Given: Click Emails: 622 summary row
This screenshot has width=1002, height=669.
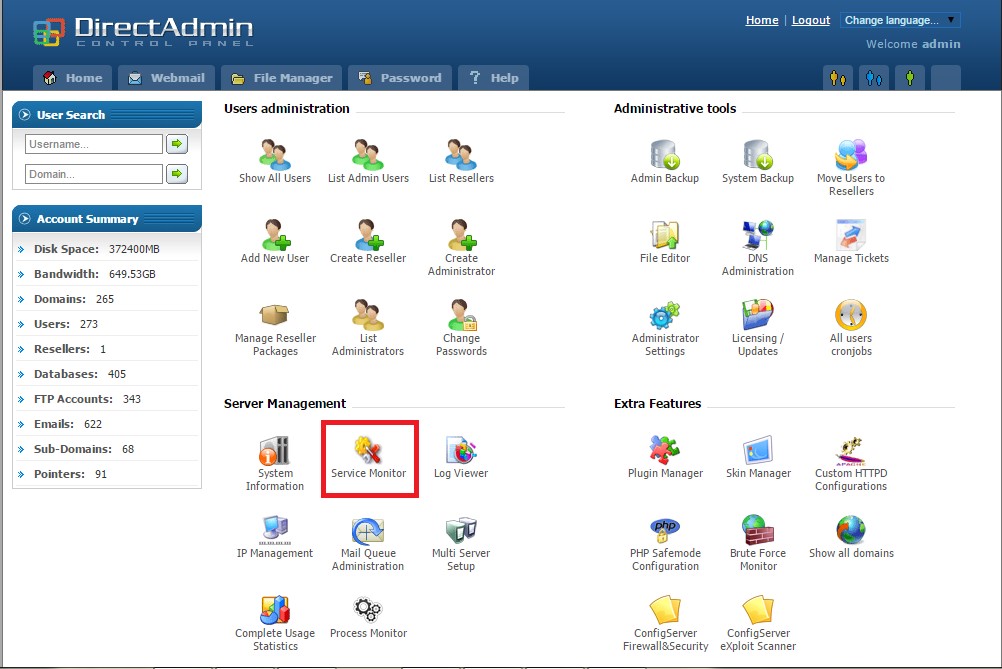Looking at the screenshot, I should pyautogui.click(x=107, y=424).
